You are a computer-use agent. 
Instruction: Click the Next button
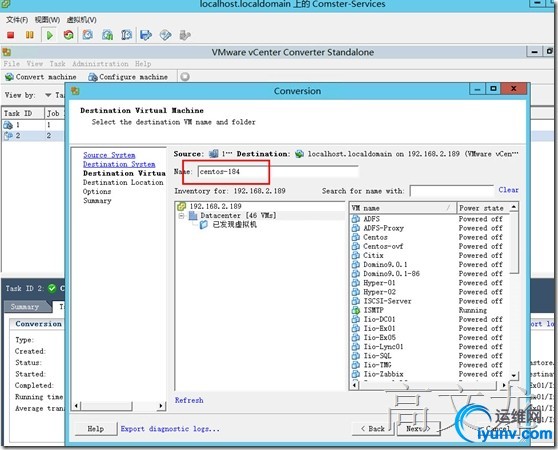[x=418, y=429]
